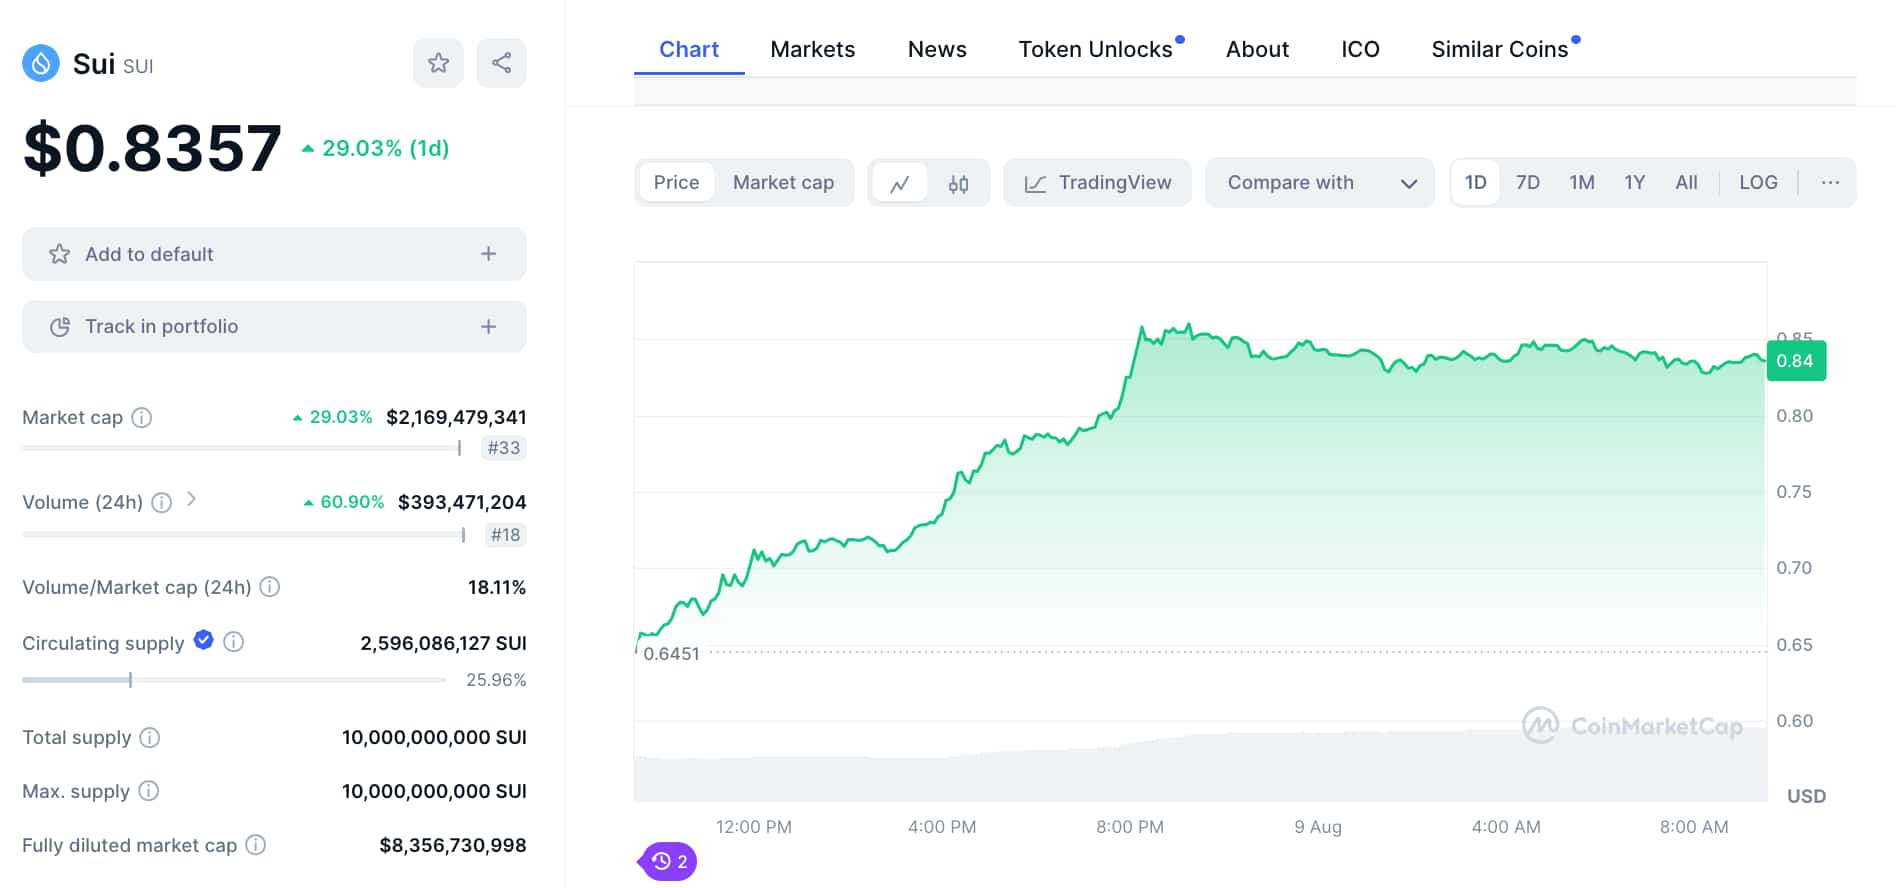Click the Add to default button

click(x=274, y=254)
